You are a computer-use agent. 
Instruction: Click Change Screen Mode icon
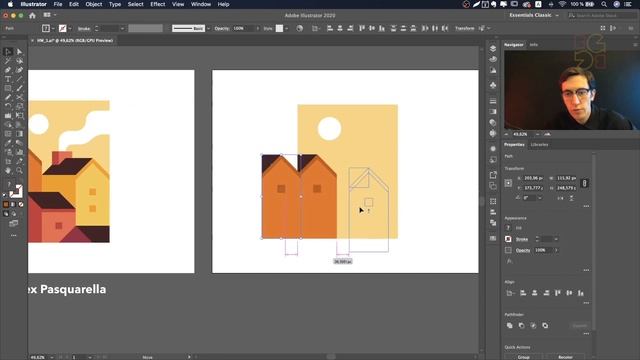coord(13,223)
